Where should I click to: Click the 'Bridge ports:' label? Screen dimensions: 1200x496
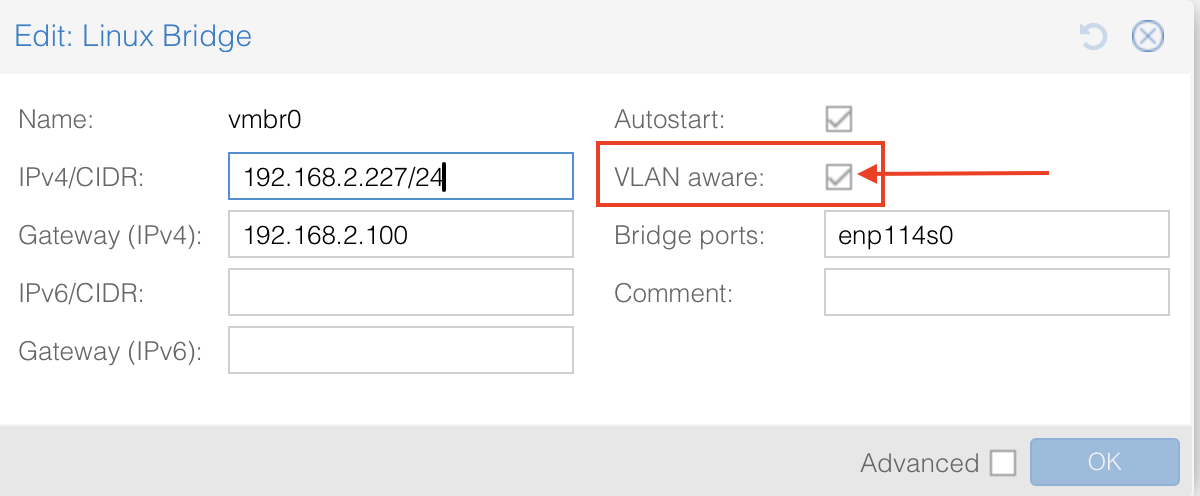point(689,236)
